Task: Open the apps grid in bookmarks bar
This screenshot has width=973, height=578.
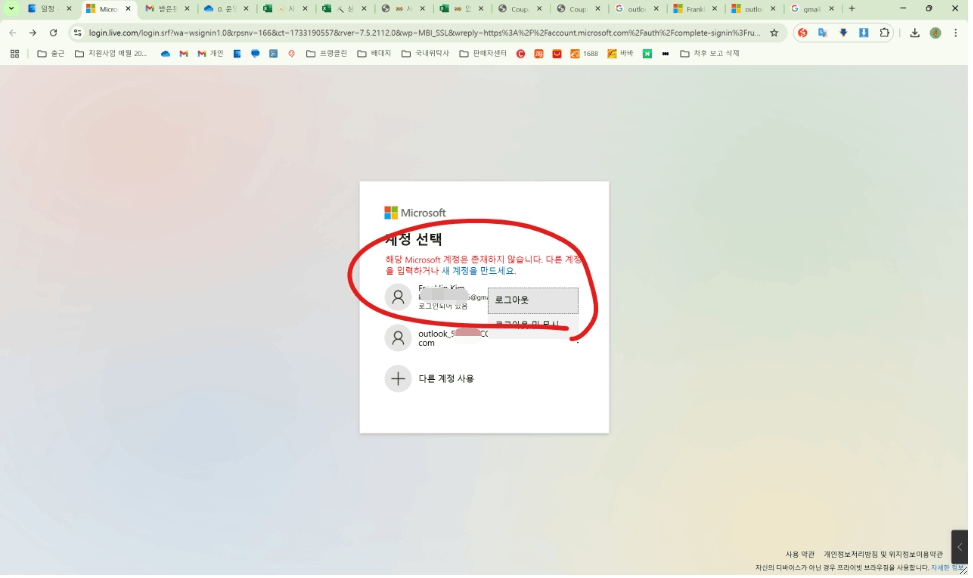Action: 15,54
